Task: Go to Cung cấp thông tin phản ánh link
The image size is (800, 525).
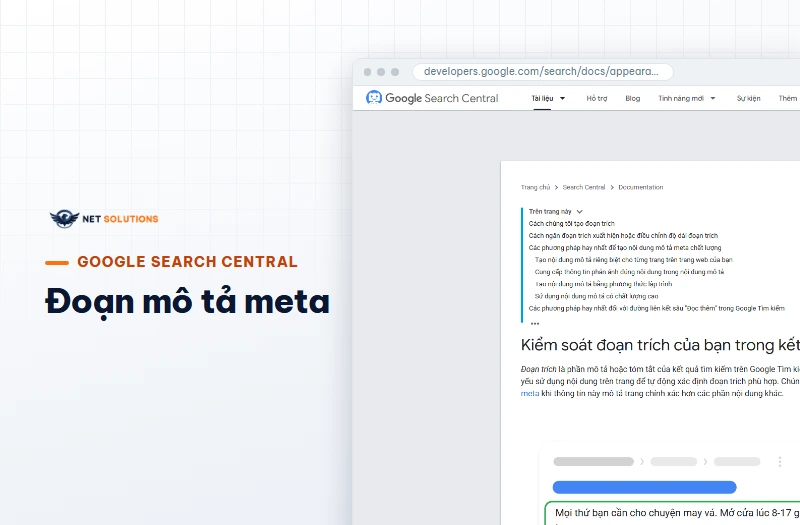Action: (x=629, y=272)
